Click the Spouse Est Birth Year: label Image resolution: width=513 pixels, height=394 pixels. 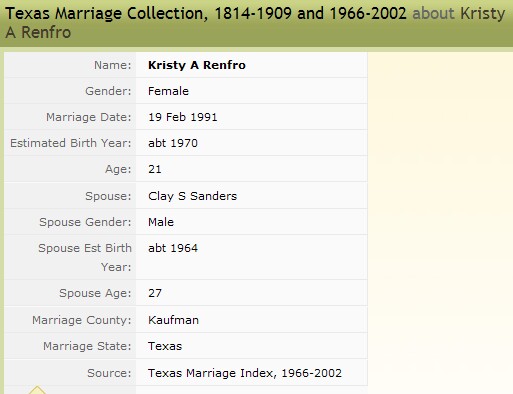(x=85, y=257)
